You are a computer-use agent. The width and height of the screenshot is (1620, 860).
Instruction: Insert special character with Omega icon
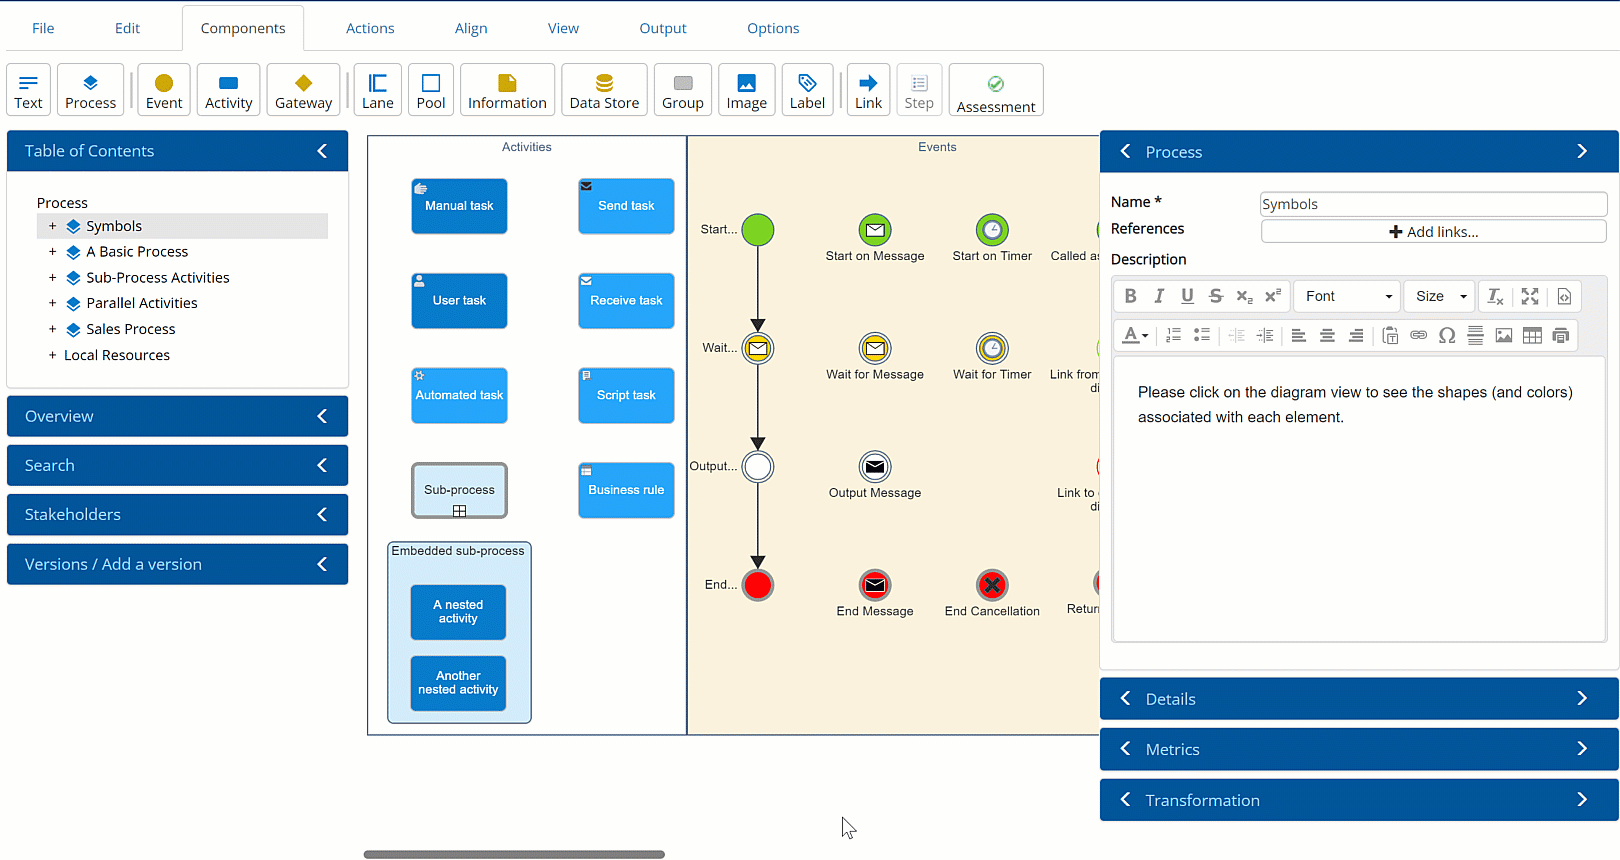coord(1446,336)
